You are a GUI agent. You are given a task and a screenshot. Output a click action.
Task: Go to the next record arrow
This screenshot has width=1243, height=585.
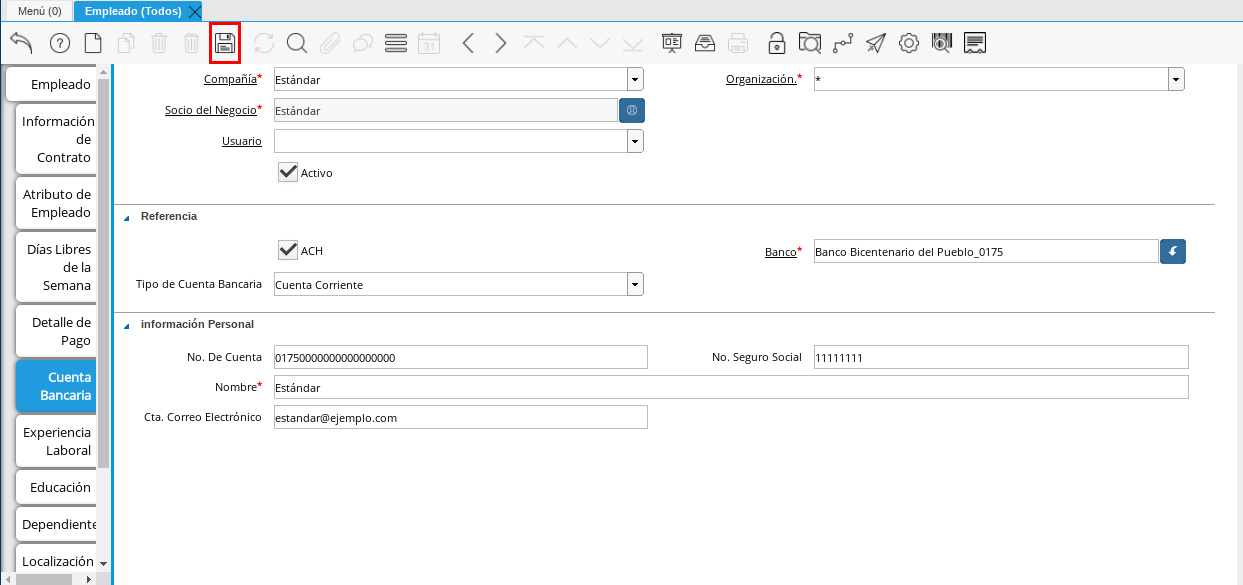click(x=501, y=43)
